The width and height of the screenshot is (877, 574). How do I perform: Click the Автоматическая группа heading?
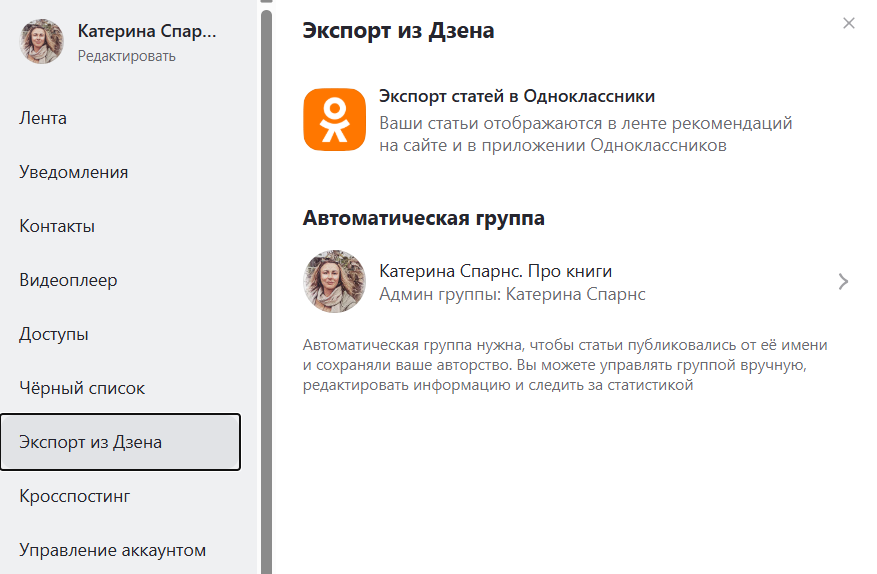coord(423,218)
